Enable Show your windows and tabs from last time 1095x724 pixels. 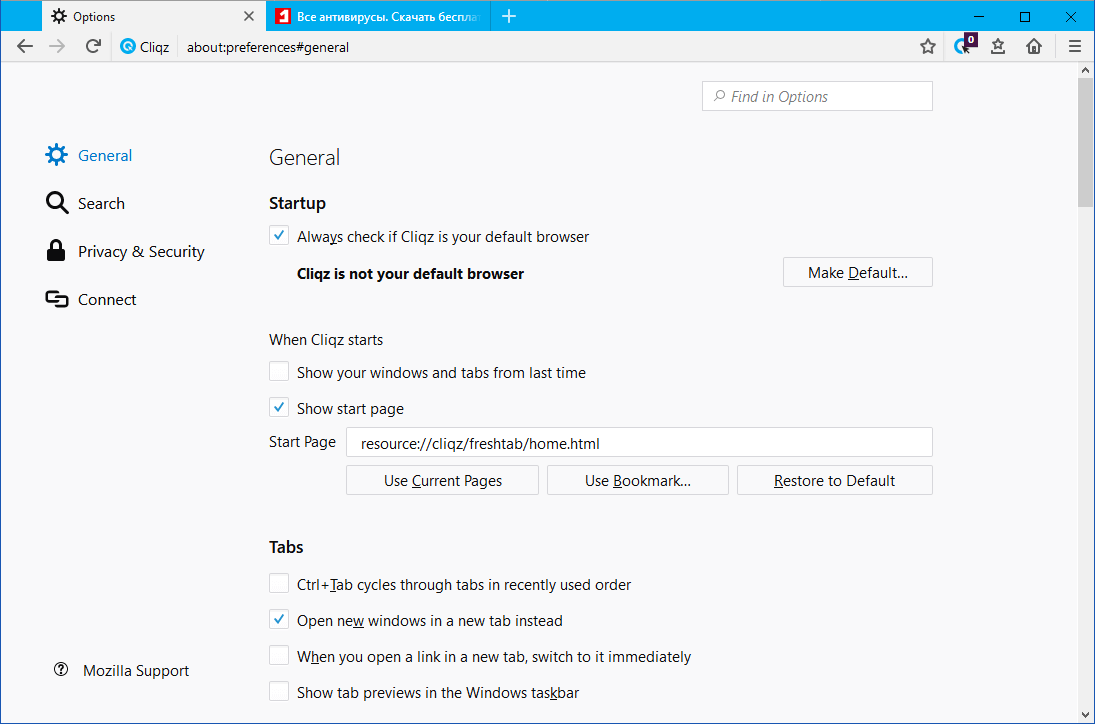pyautogui.click(x=279, y=372)
